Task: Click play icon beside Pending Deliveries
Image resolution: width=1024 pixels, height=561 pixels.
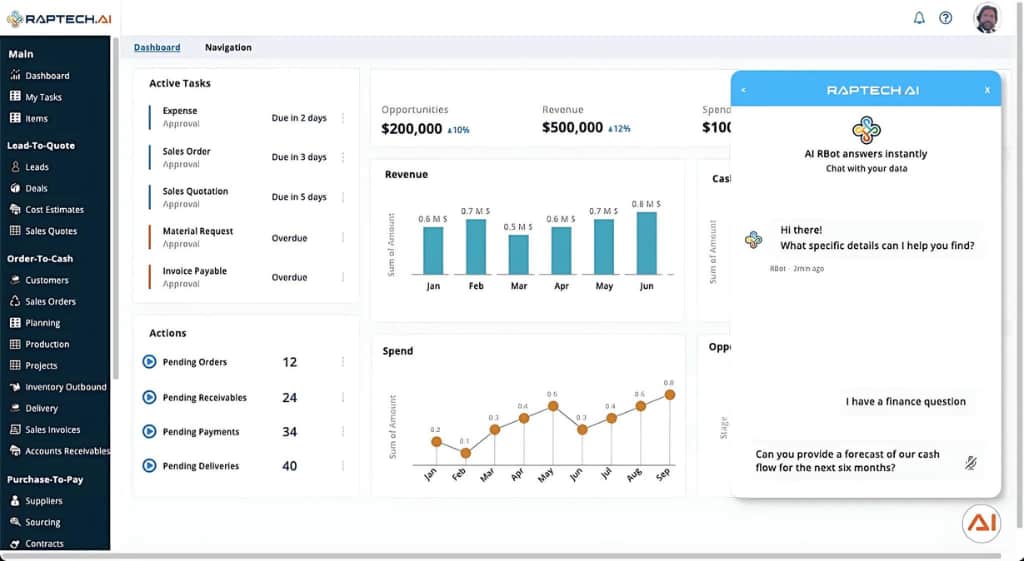Action: 149,466
